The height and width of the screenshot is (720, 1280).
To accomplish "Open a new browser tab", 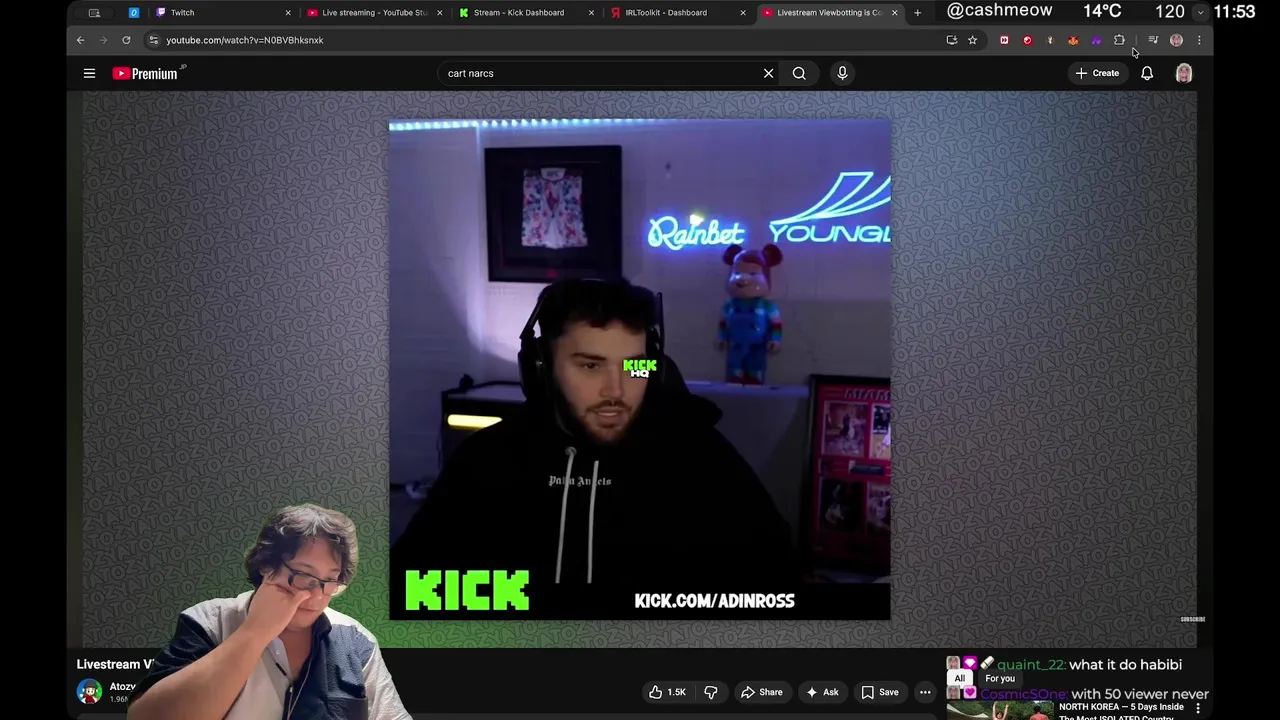I will pyautogui.click(x=917, y=13).
